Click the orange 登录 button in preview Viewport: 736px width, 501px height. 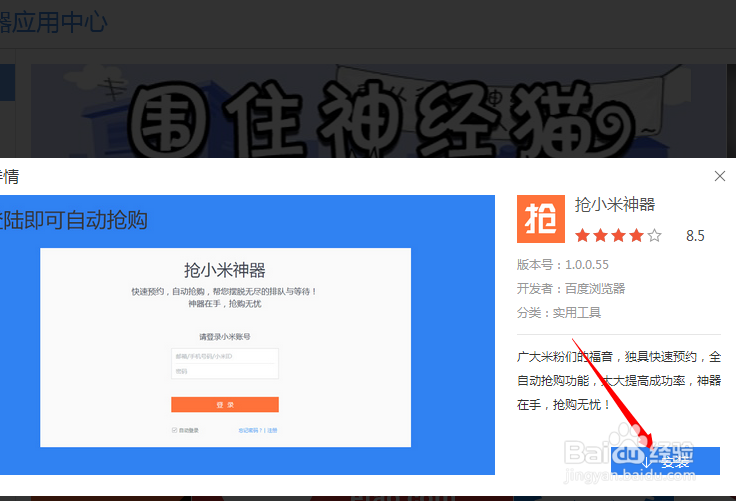(225, 405)
